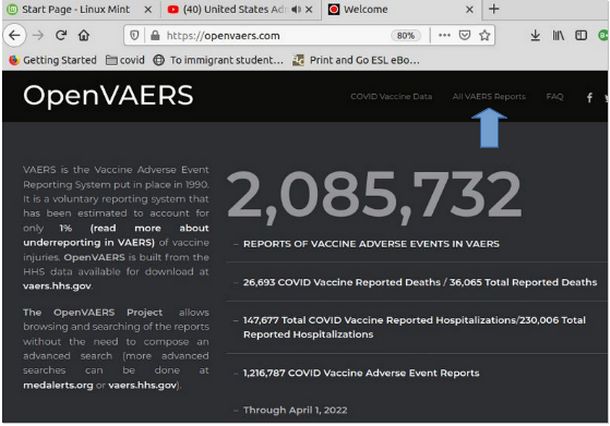This screenshot has height=426, width=610.
Task: Go back with the browser back arrow
Action: click(14, 35)
